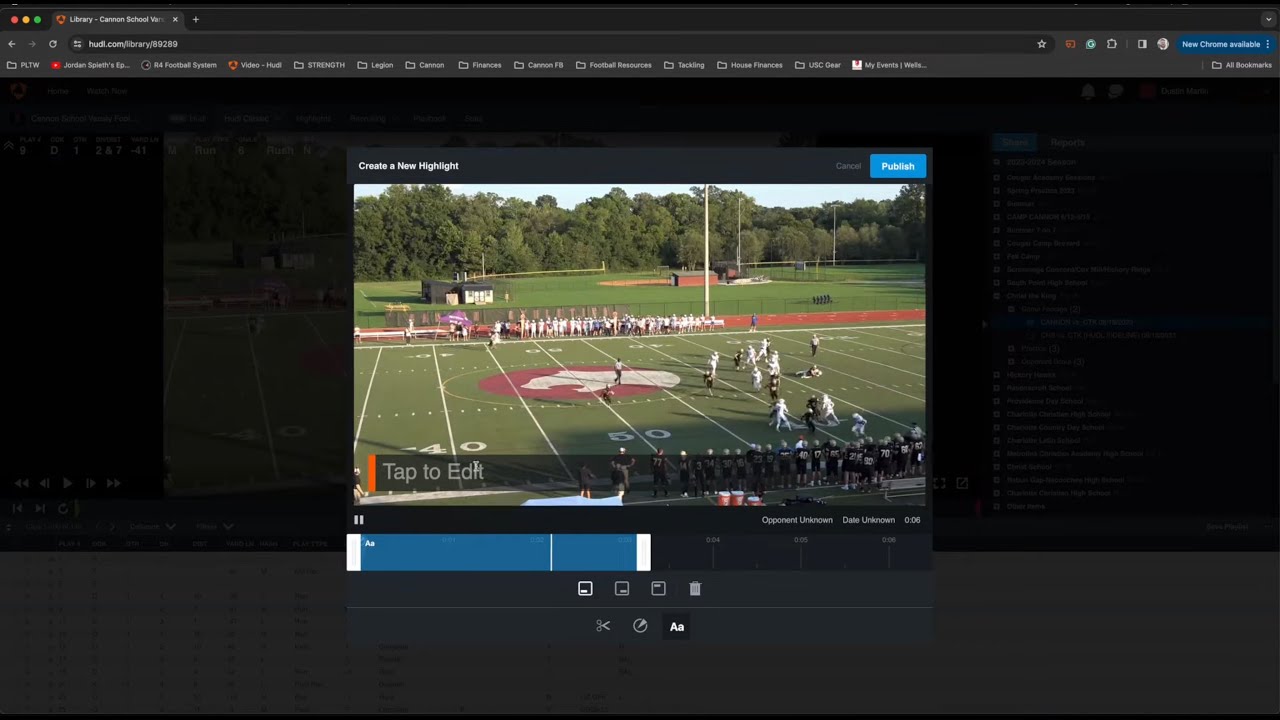Open R4 Football System bookmark
The height and width of the screenshot is (720, 1280).
179,65
